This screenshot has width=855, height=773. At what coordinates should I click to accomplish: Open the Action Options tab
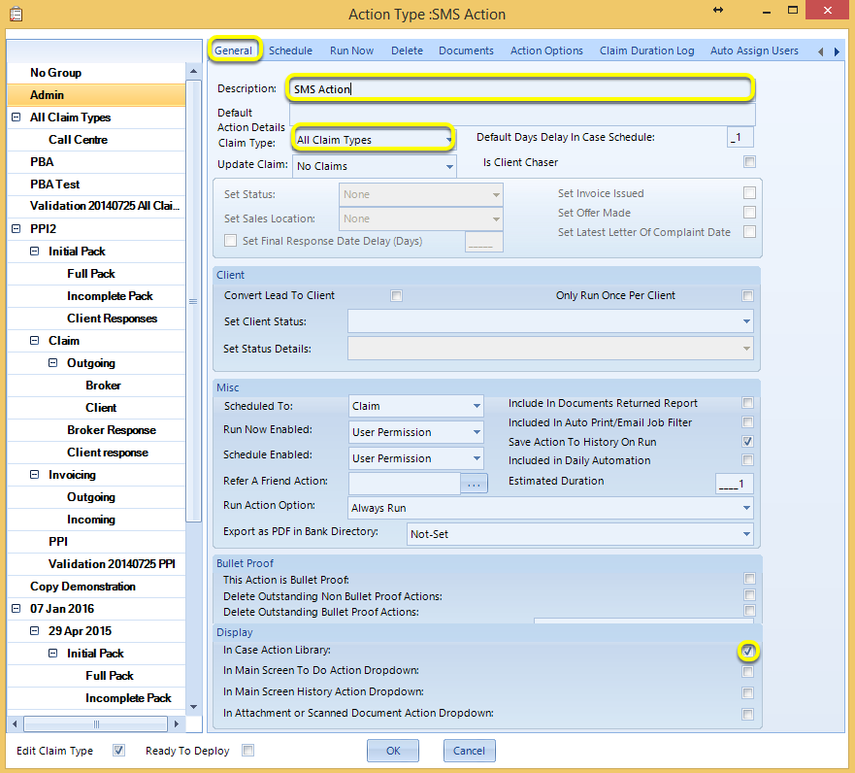point(546,51)
